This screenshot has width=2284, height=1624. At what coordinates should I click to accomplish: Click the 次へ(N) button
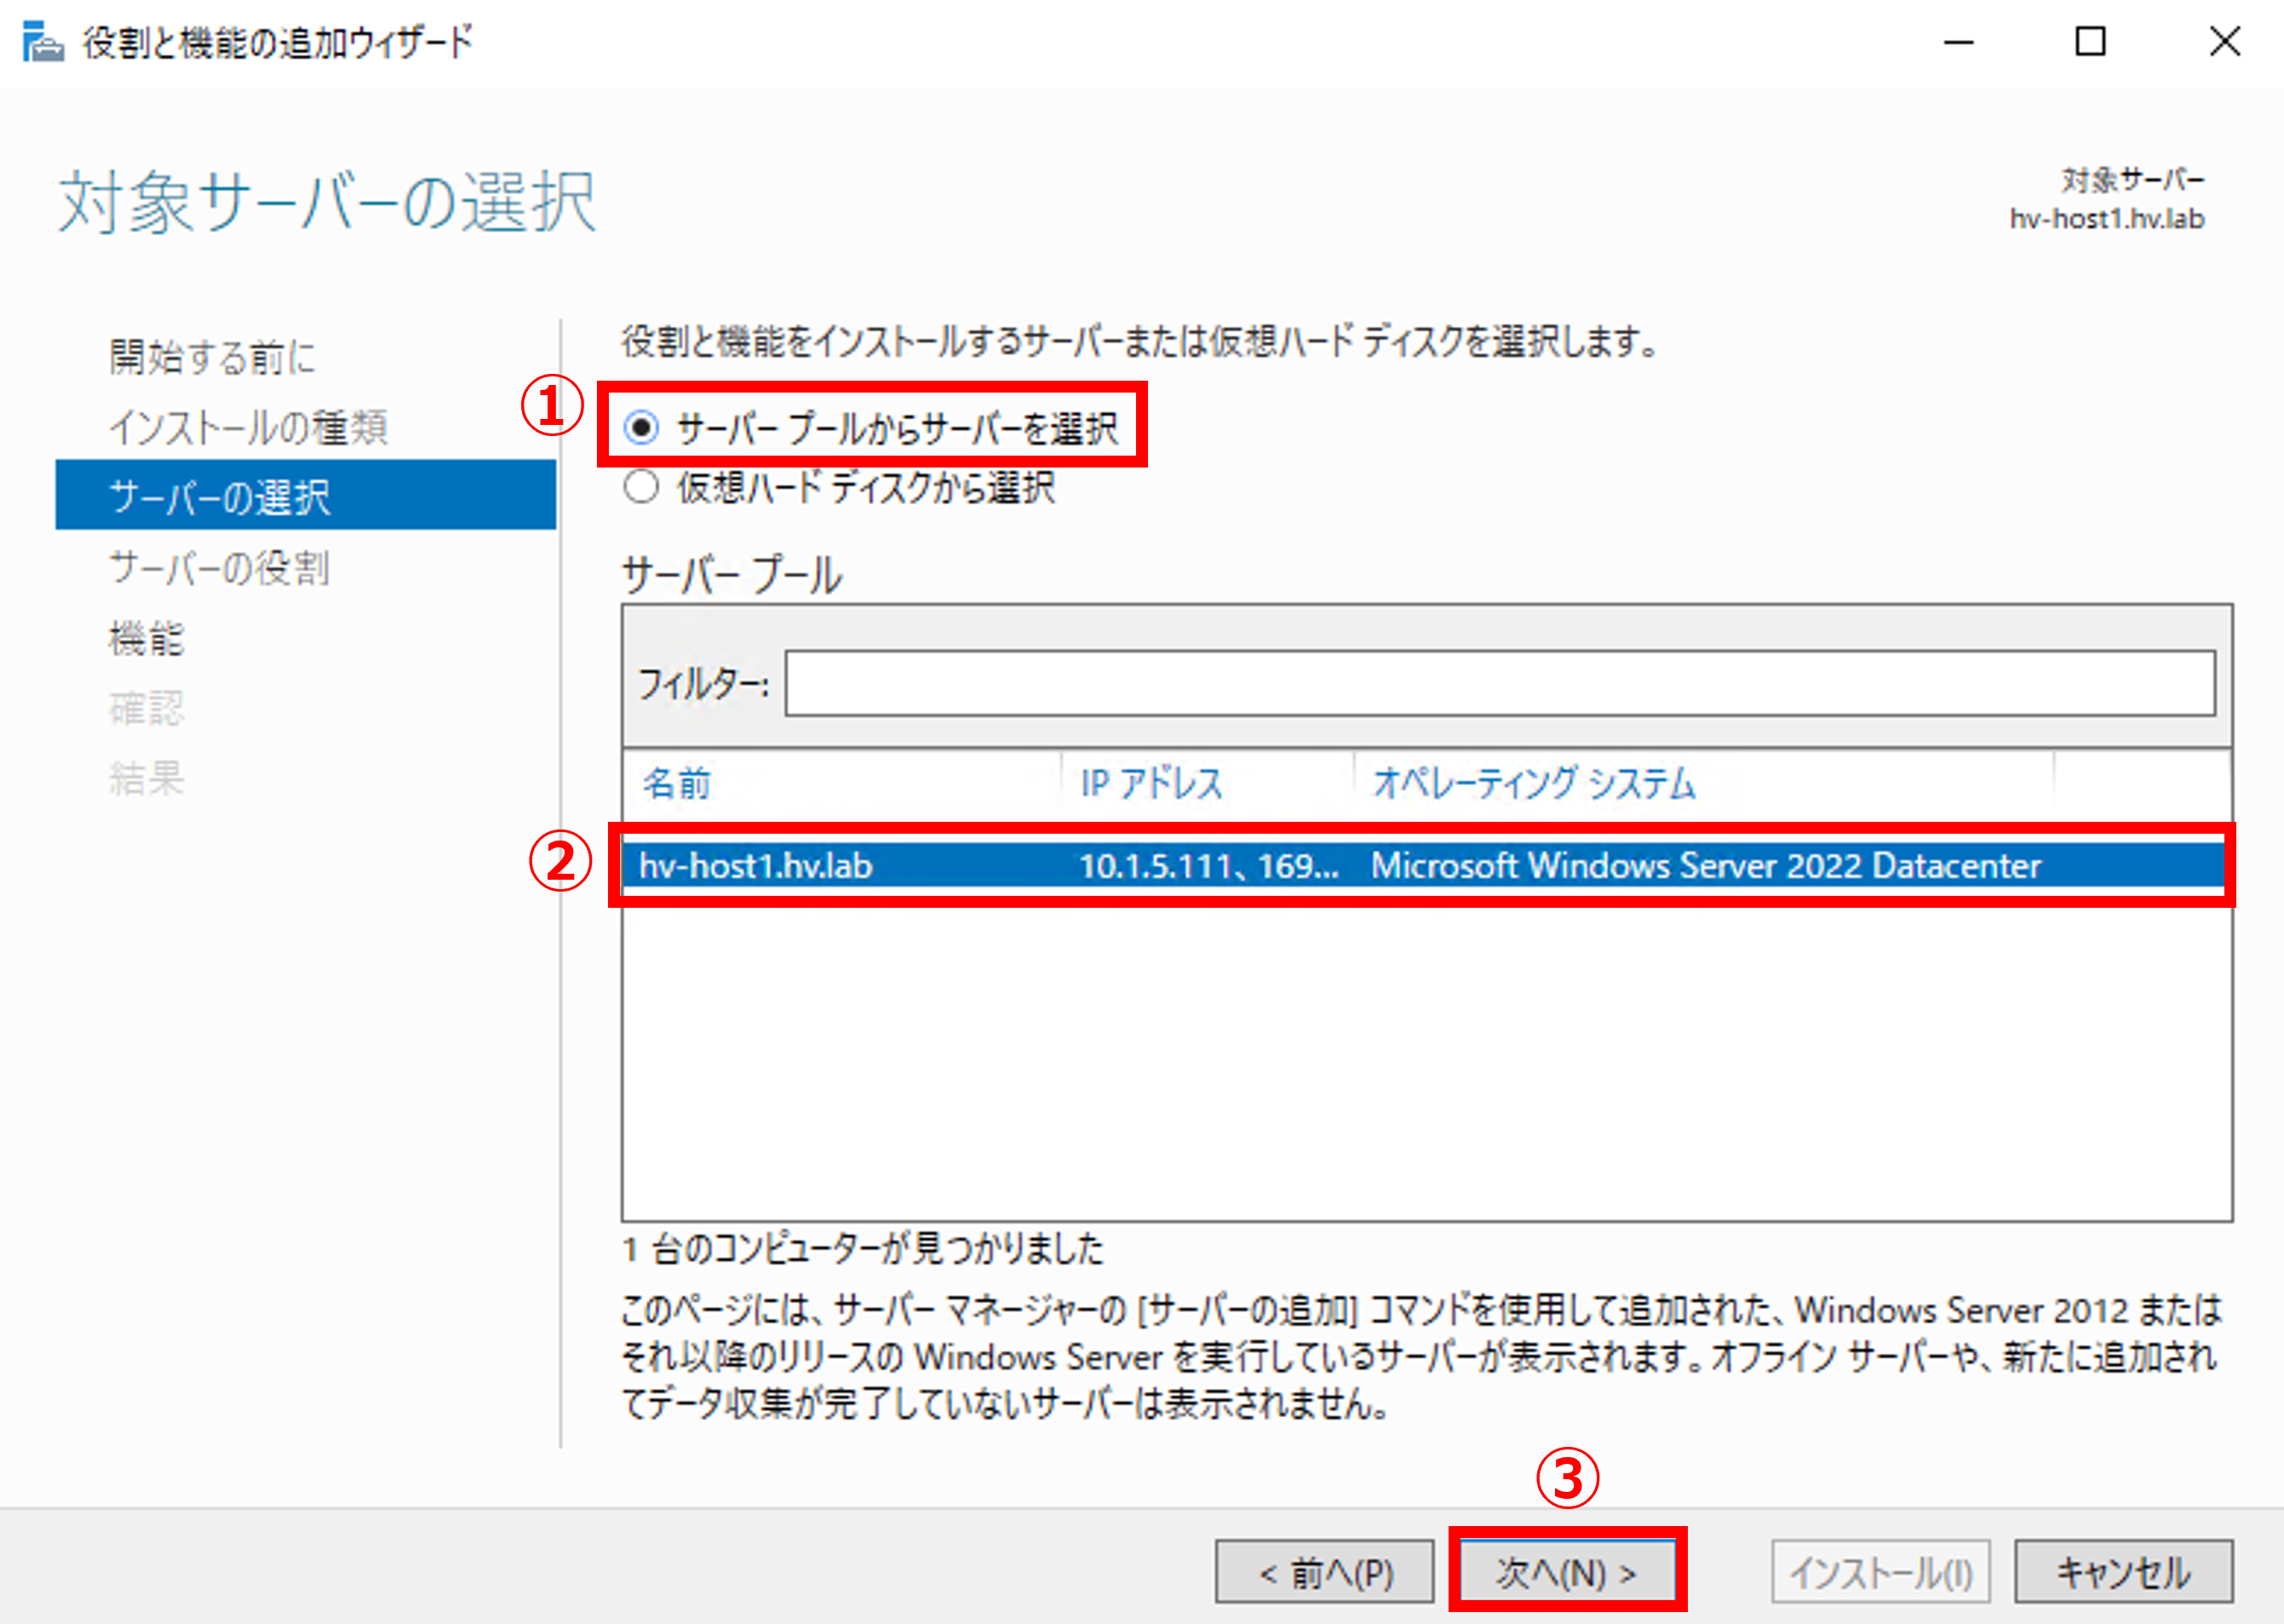1566,1573
